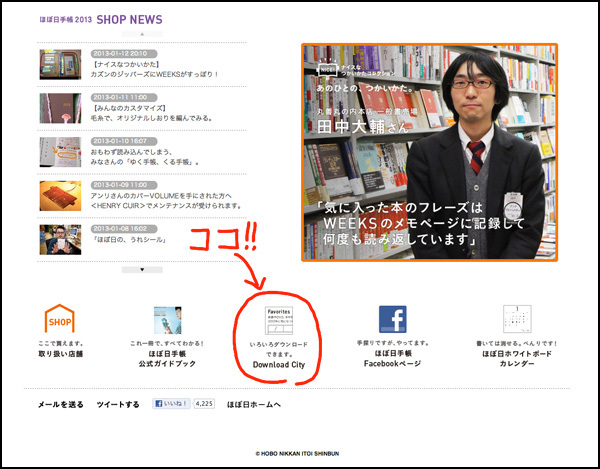Go to ほぼ日ホームへ link

click(254, 405)
